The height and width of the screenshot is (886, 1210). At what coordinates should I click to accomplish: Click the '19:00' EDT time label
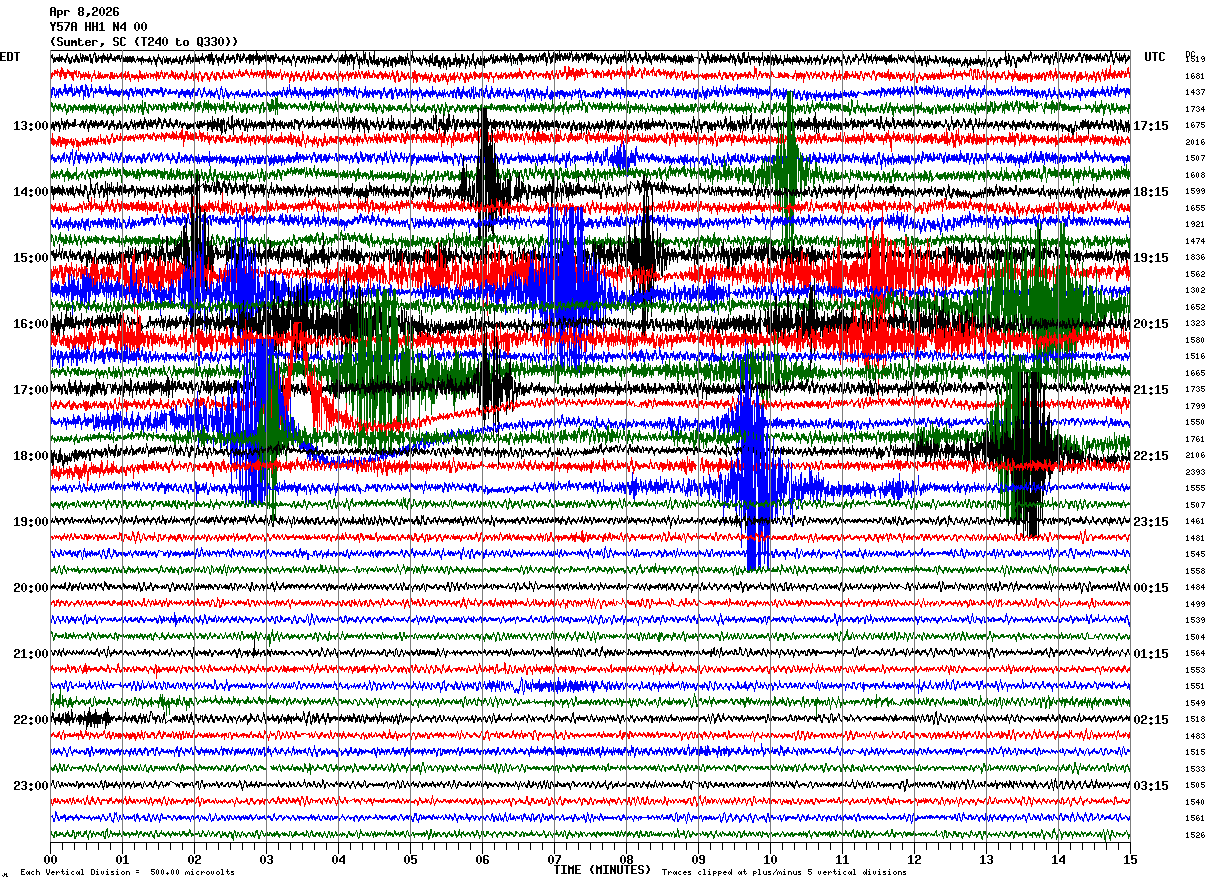[31, 522]
